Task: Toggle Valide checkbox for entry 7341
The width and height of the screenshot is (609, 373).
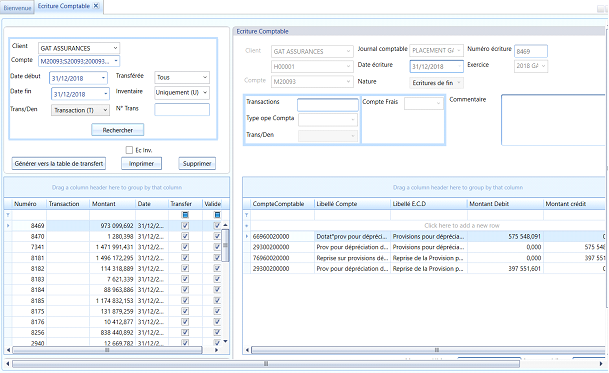Action: tap(217, 247)
